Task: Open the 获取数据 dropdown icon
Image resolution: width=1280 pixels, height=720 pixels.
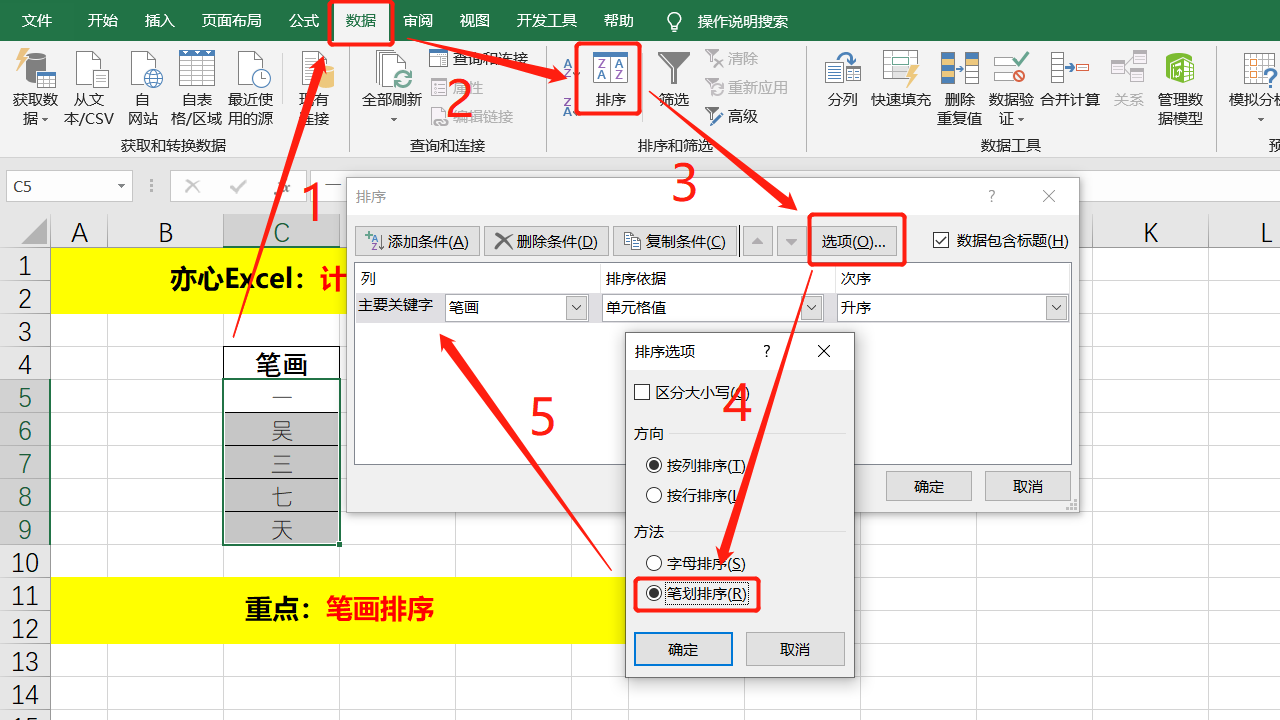Action: tap(36, 70)
